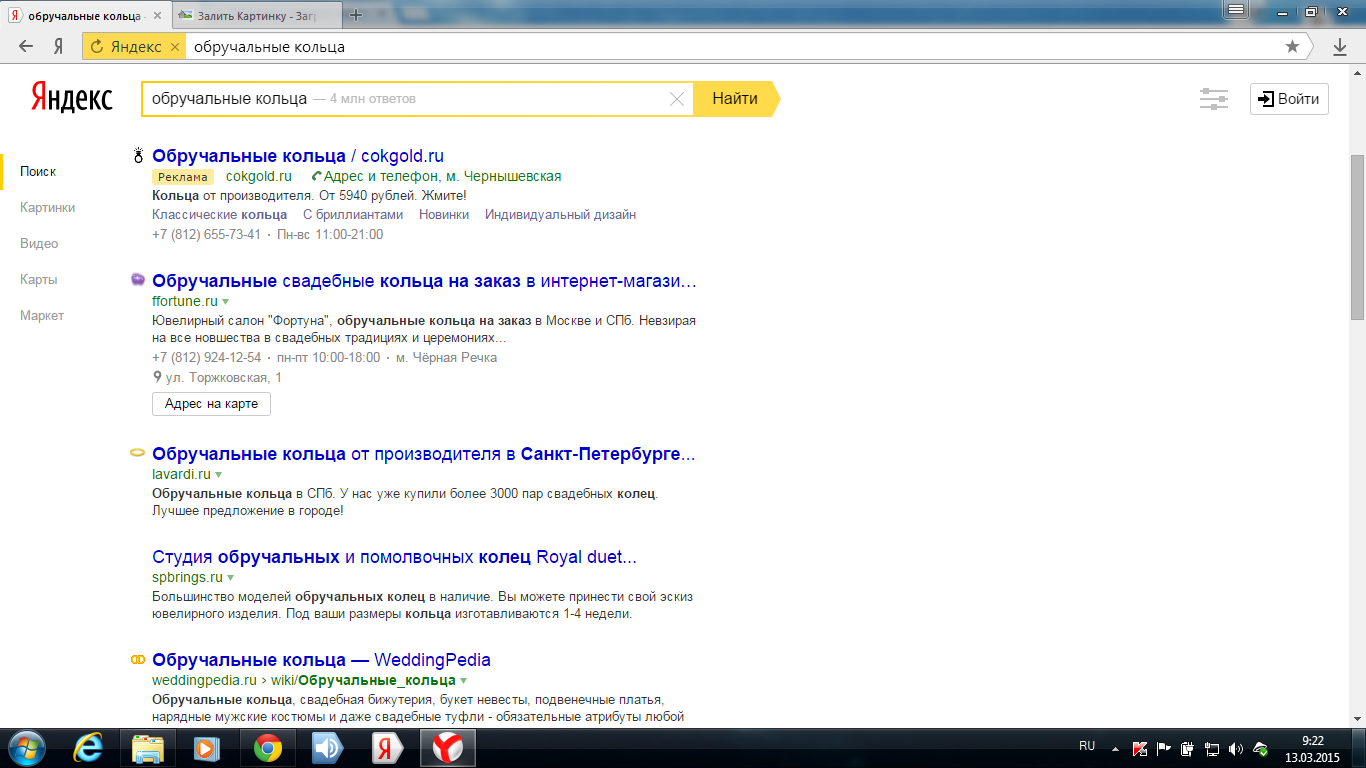Click the Войти login button
Image resolution: width=1366 pixels, height=768 pixels.
pyautogui.click(x=1289, y=99)
